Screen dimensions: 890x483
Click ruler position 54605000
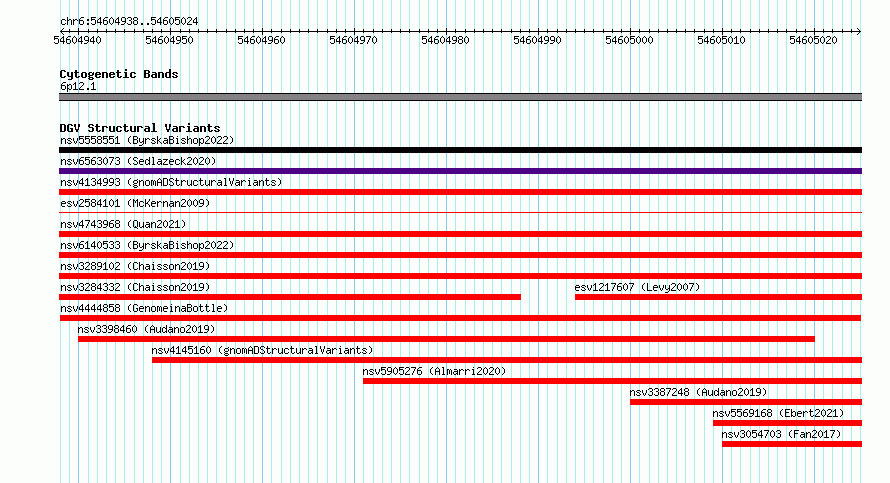click(629, 40)
